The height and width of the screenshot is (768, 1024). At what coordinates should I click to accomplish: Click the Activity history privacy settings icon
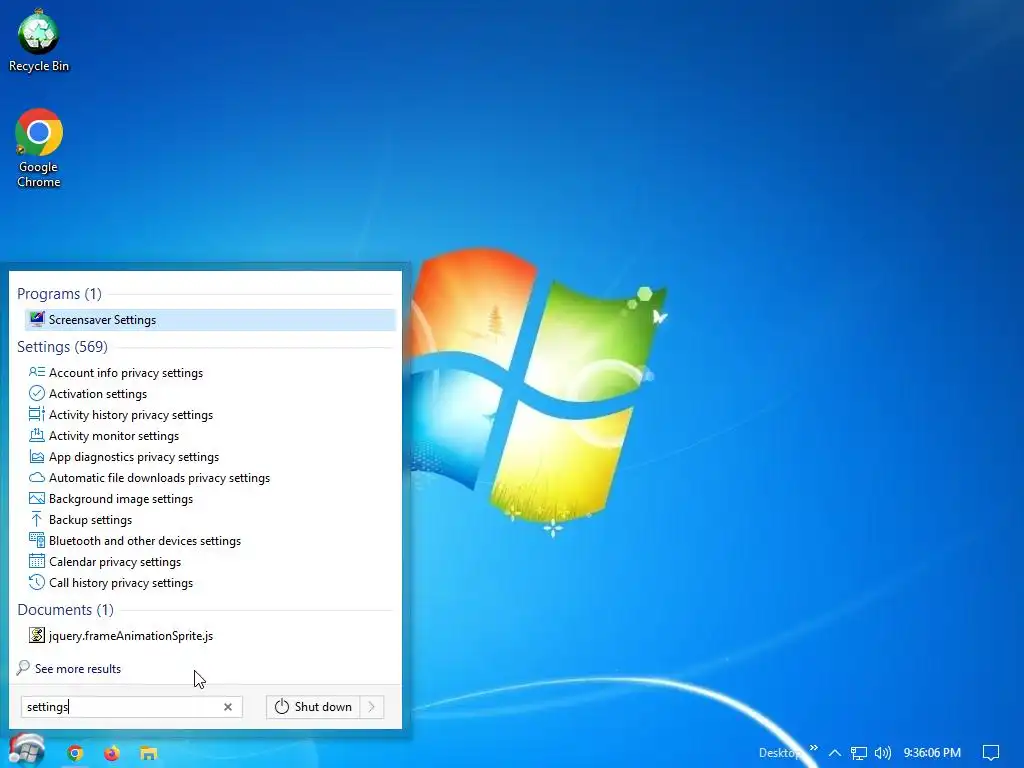[x=37, y=414]
